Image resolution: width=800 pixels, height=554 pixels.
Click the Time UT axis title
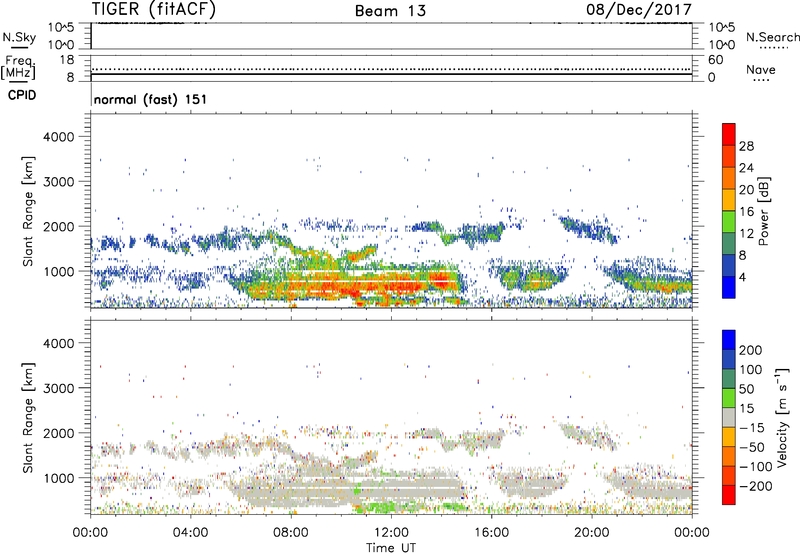[391, 548]
